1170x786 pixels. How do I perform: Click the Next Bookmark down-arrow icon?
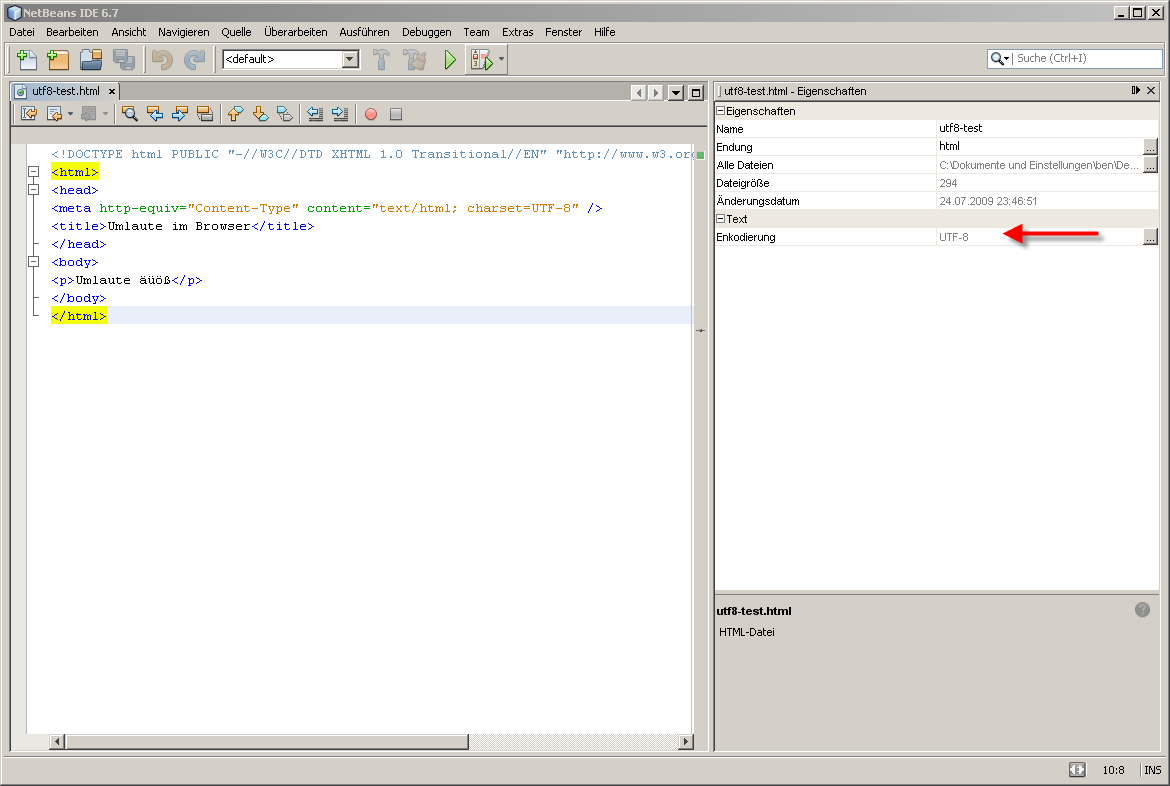coord(260,113)
